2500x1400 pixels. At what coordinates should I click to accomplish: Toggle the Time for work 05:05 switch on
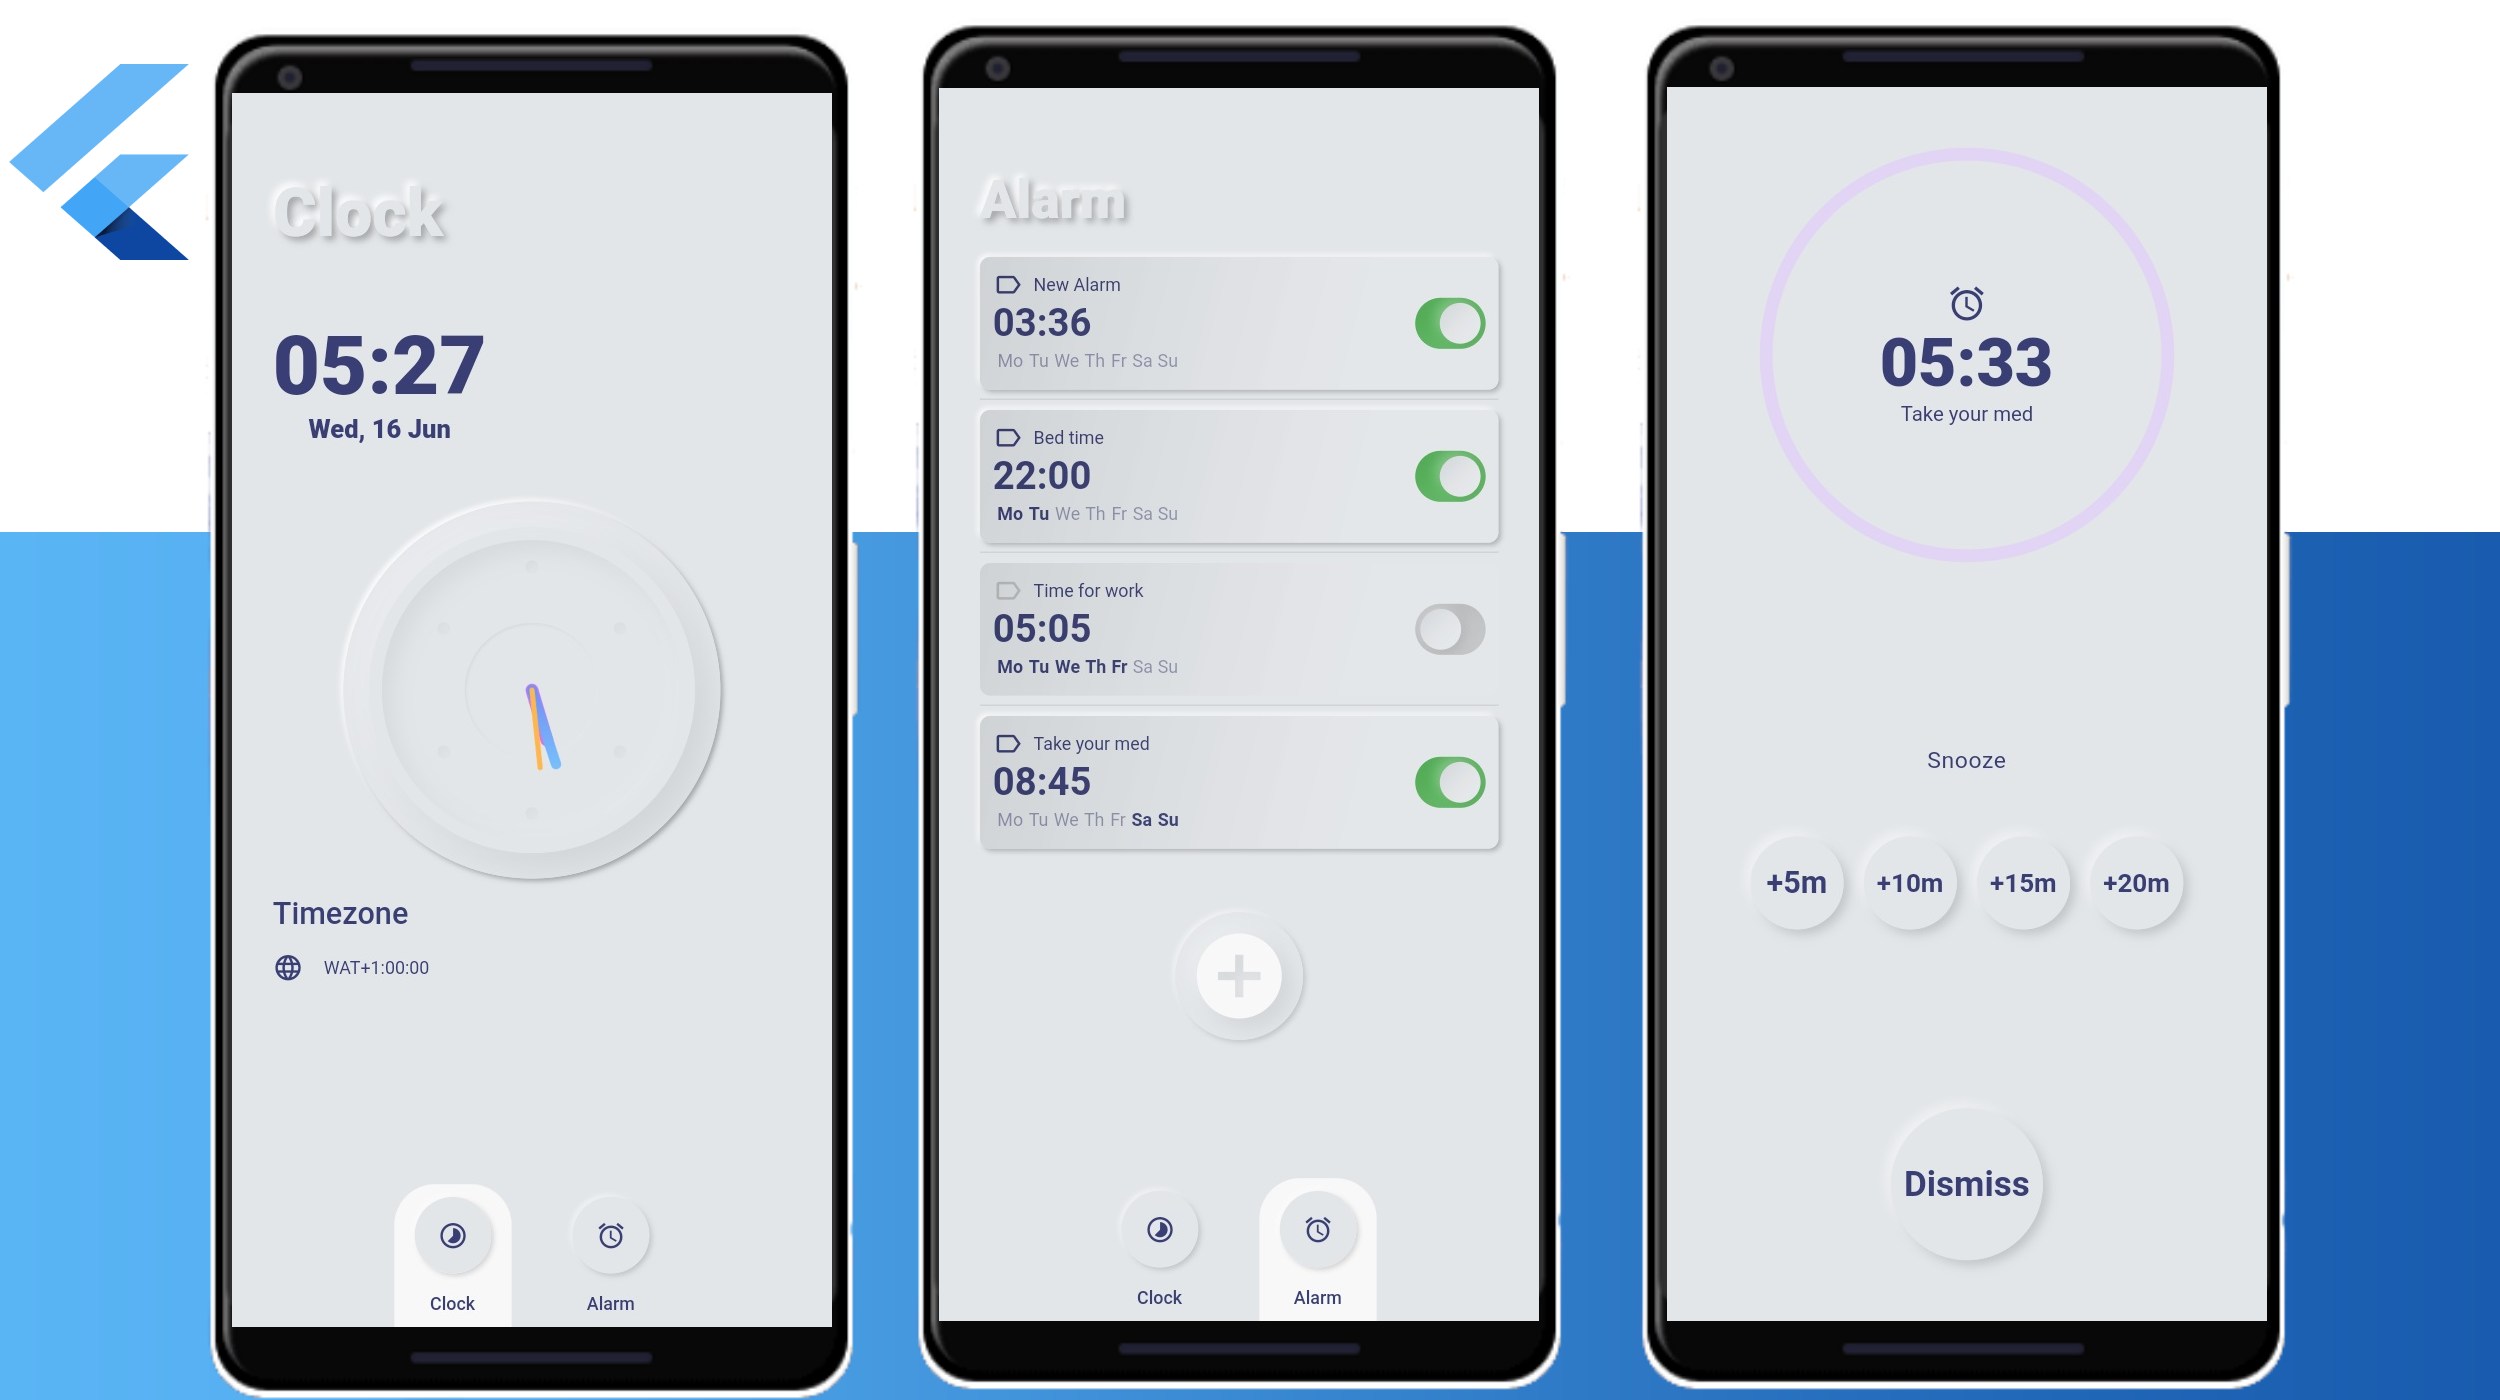click(1447, 629)
